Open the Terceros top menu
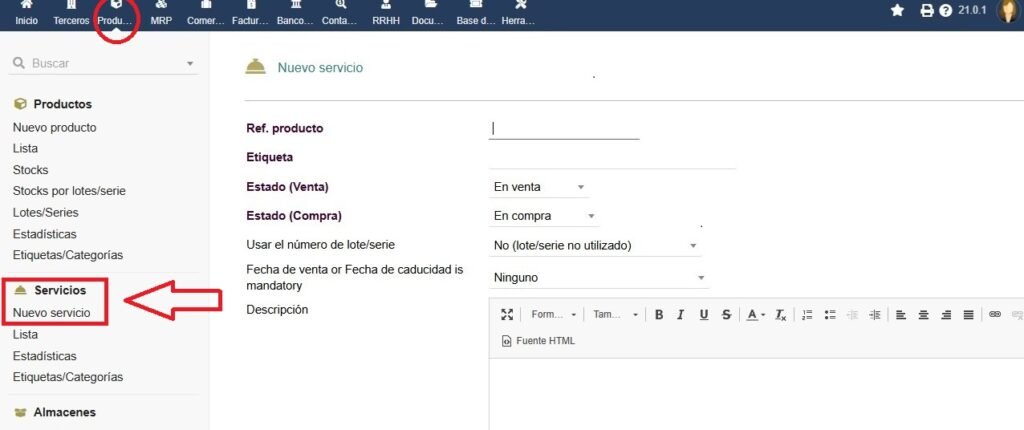Screen dimensions: 1024x430 (71, 14)
